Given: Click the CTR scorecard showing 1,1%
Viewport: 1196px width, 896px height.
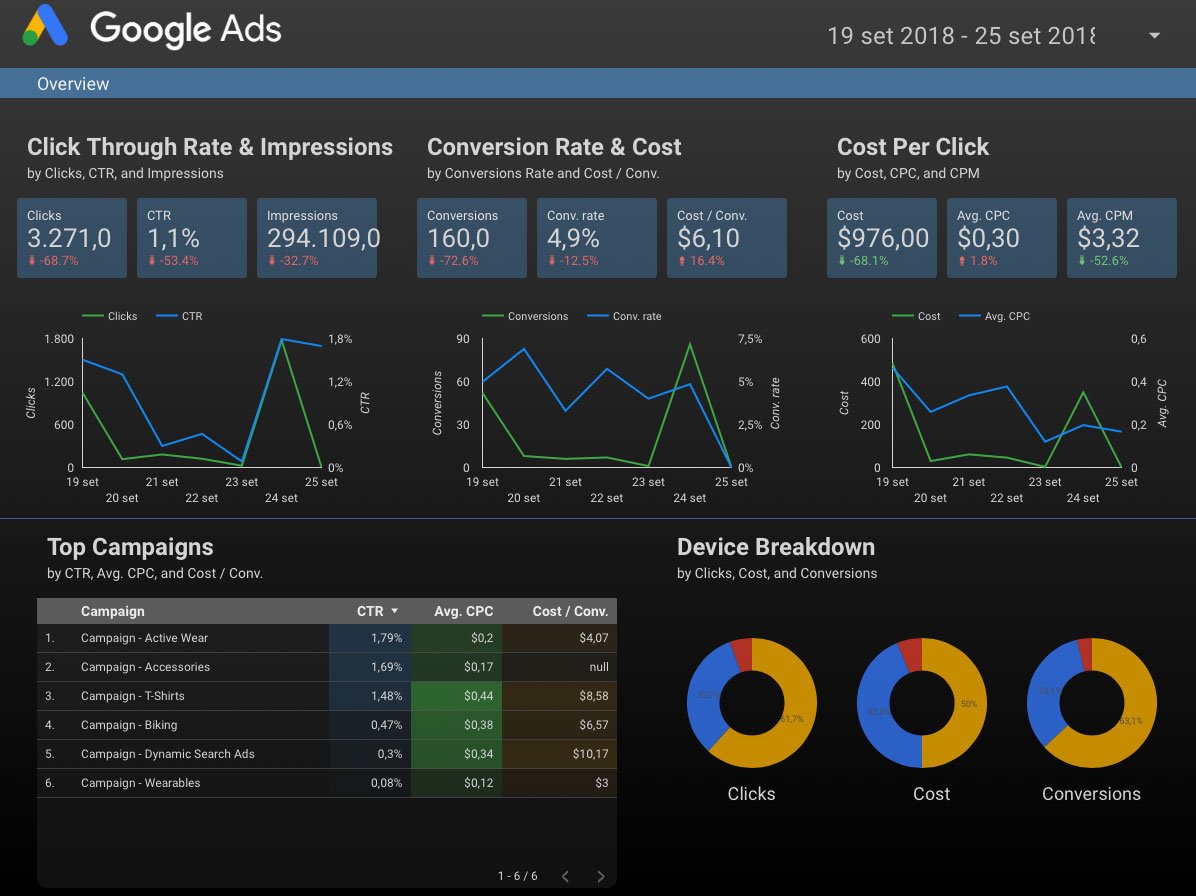Looking at the screenshot, I should (x=191, y=238).
